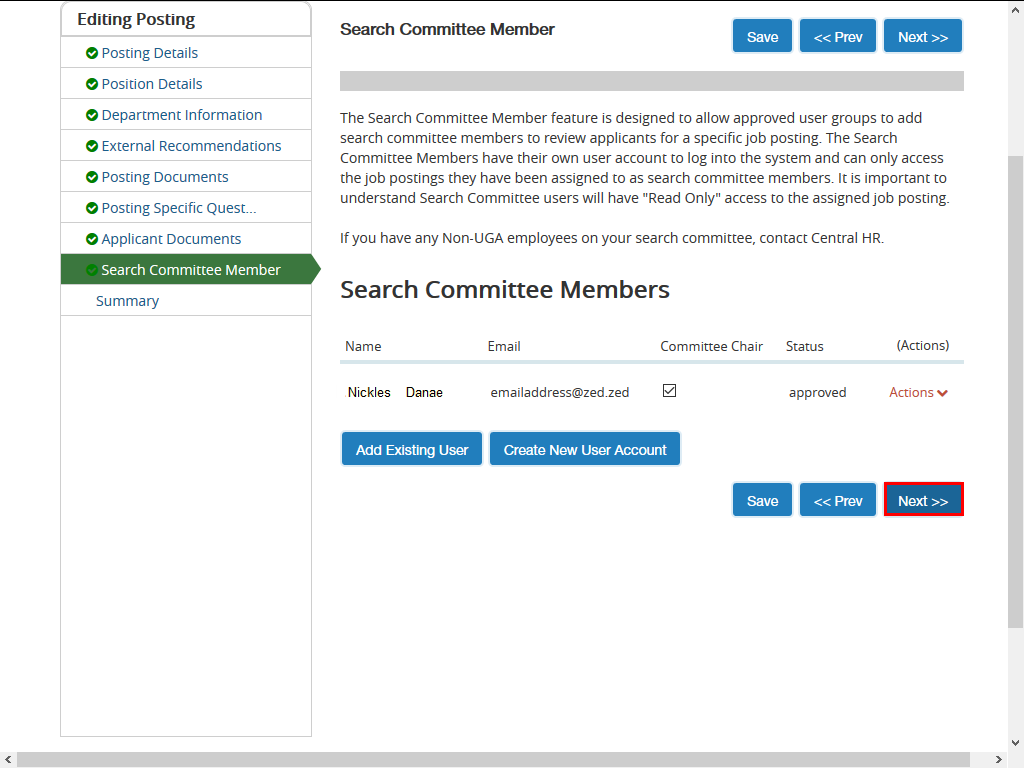This screenshot has width=1024, height=768.
Task: Open the Summary section in sidebar
Action: [127, 301]
